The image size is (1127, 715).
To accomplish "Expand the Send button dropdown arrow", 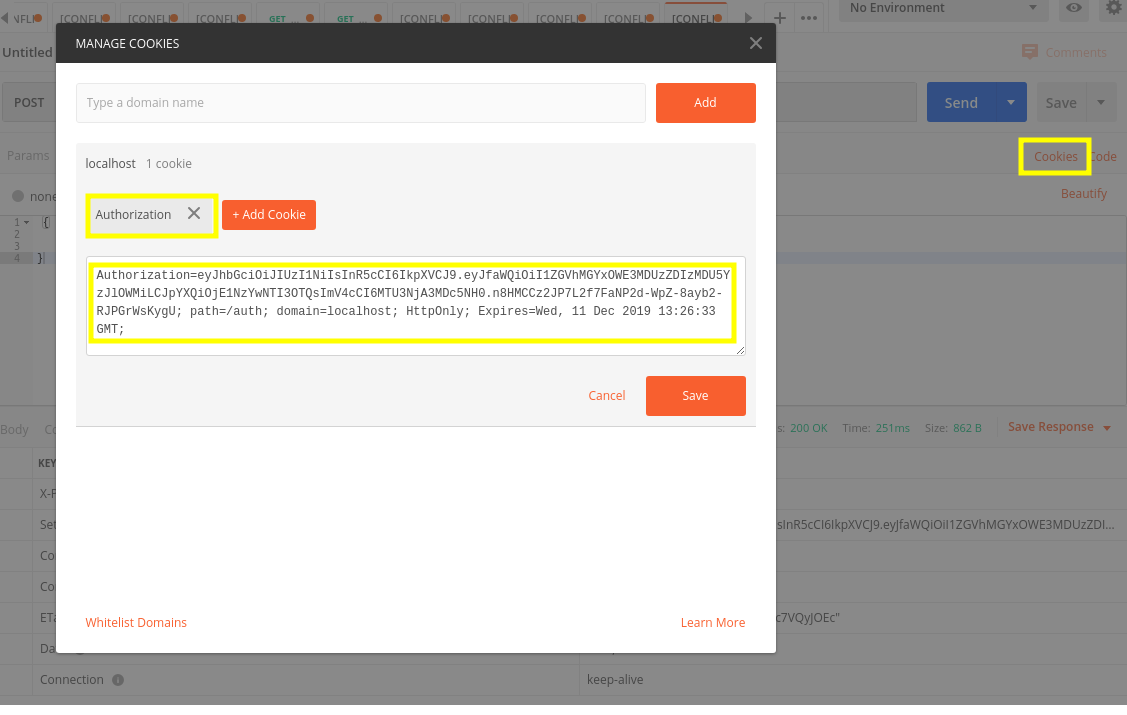I will [1011, 103].
